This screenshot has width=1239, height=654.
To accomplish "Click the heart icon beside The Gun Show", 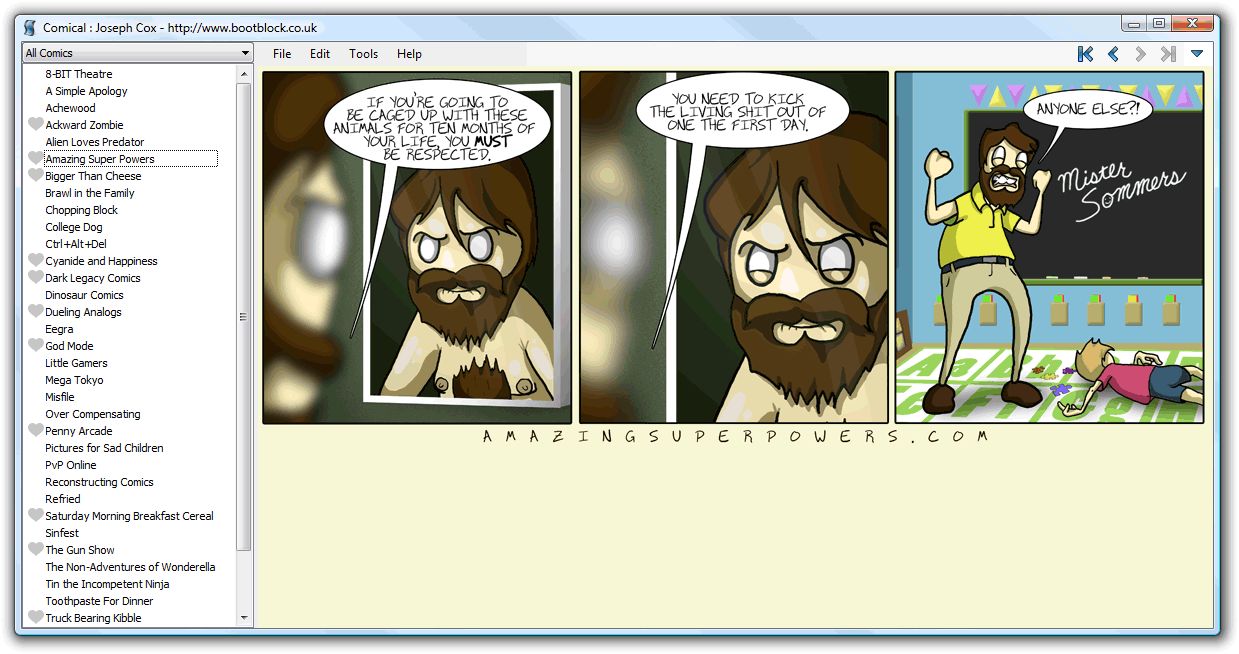I will tap(35, 550).
